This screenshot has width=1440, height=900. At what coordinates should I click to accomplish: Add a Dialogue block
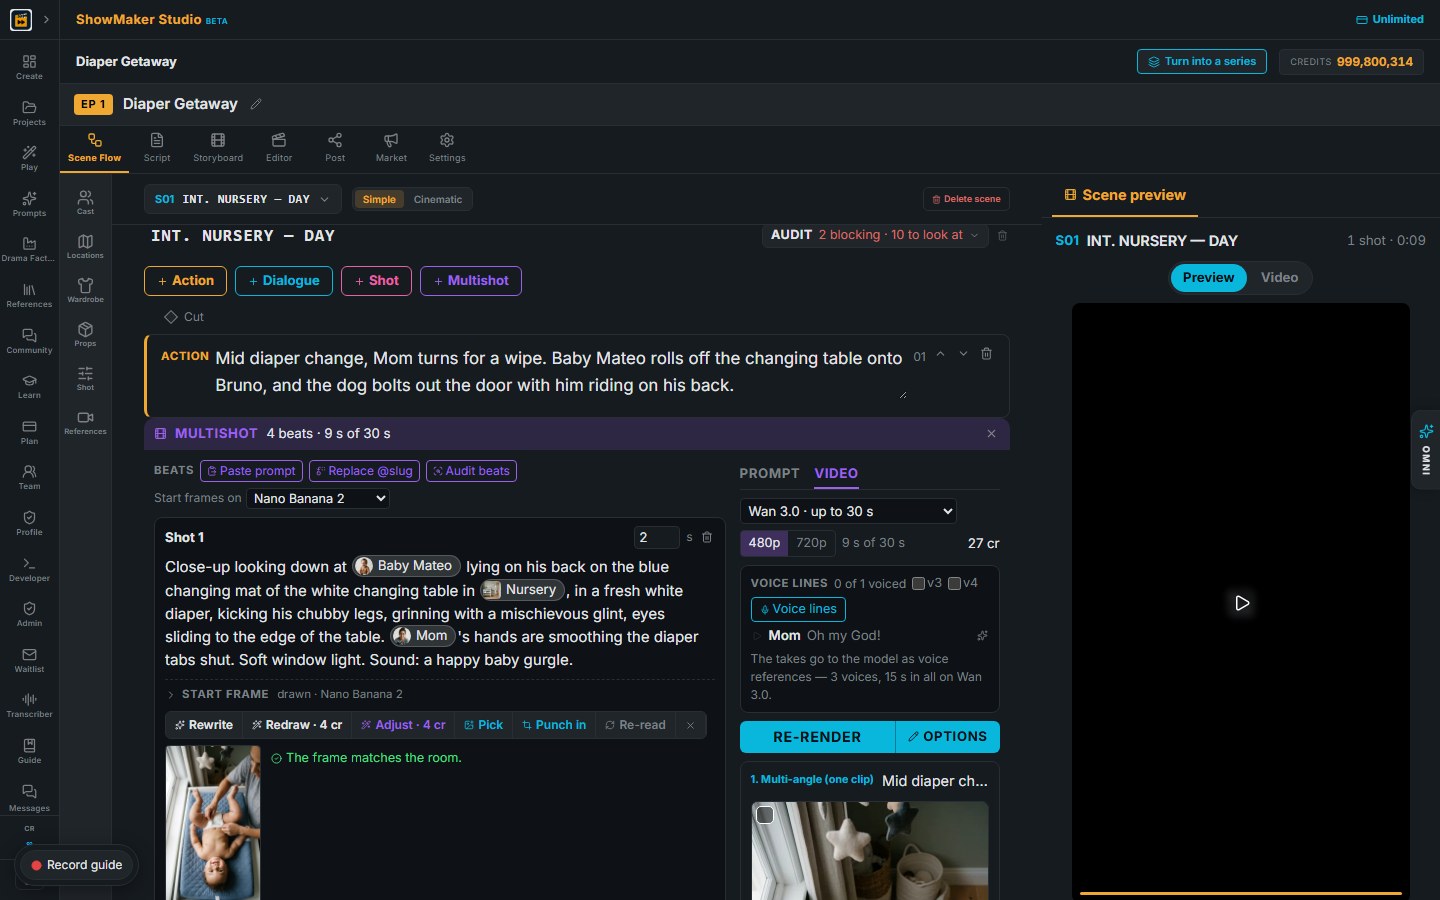click(284, 281)
